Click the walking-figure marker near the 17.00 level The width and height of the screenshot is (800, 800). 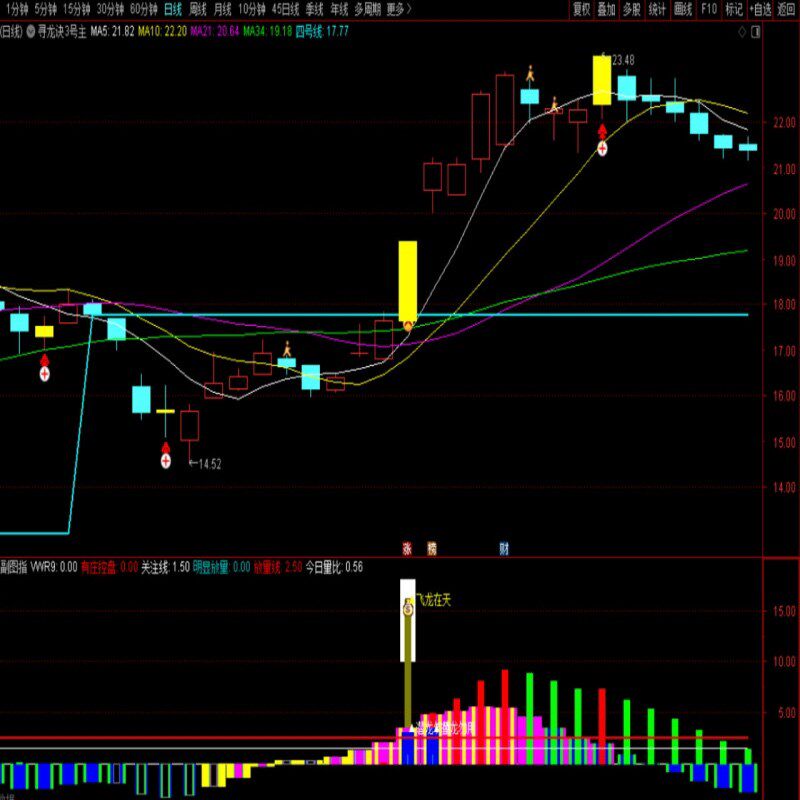point(287,349)
